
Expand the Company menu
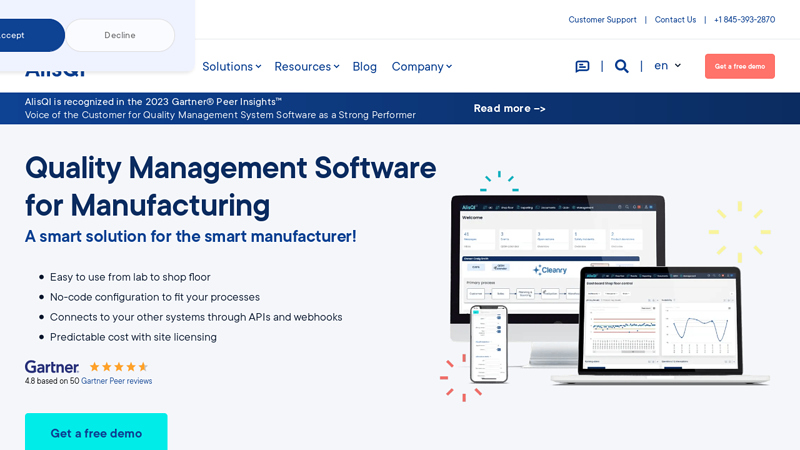pyautogui.click(x=421, y=66)
